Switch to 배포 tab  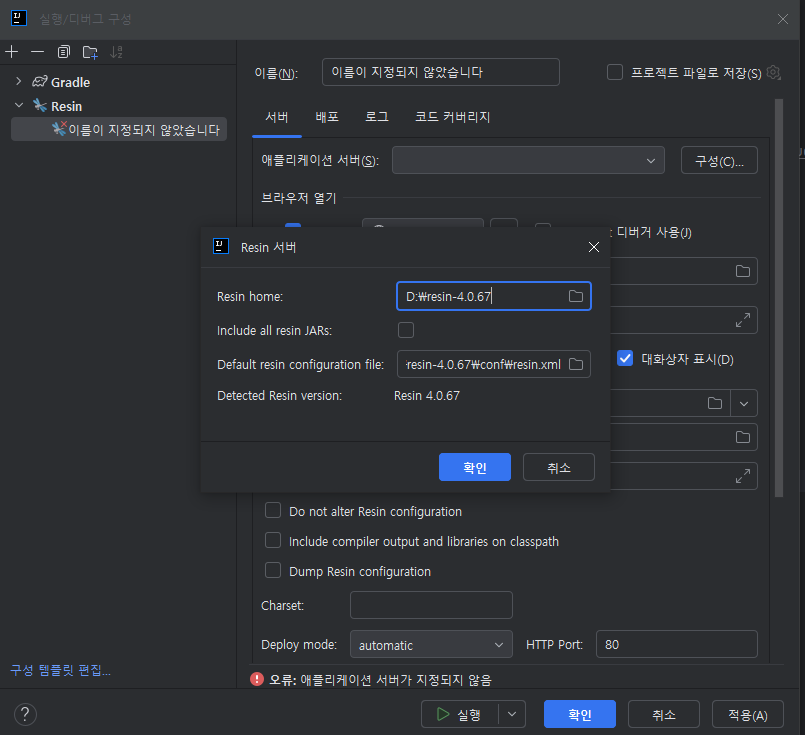click(x=327, y=117)
